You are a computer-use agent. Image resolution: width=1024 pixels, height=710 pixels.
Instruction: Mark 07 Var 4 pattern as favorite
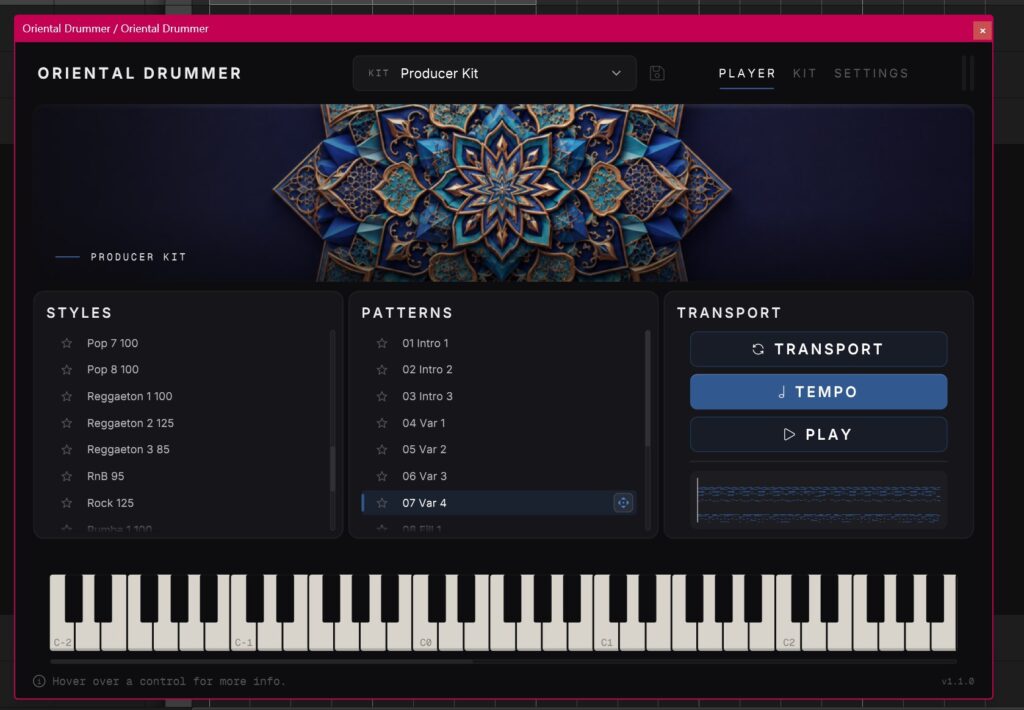pyautogui.click(x=382, y=503)
